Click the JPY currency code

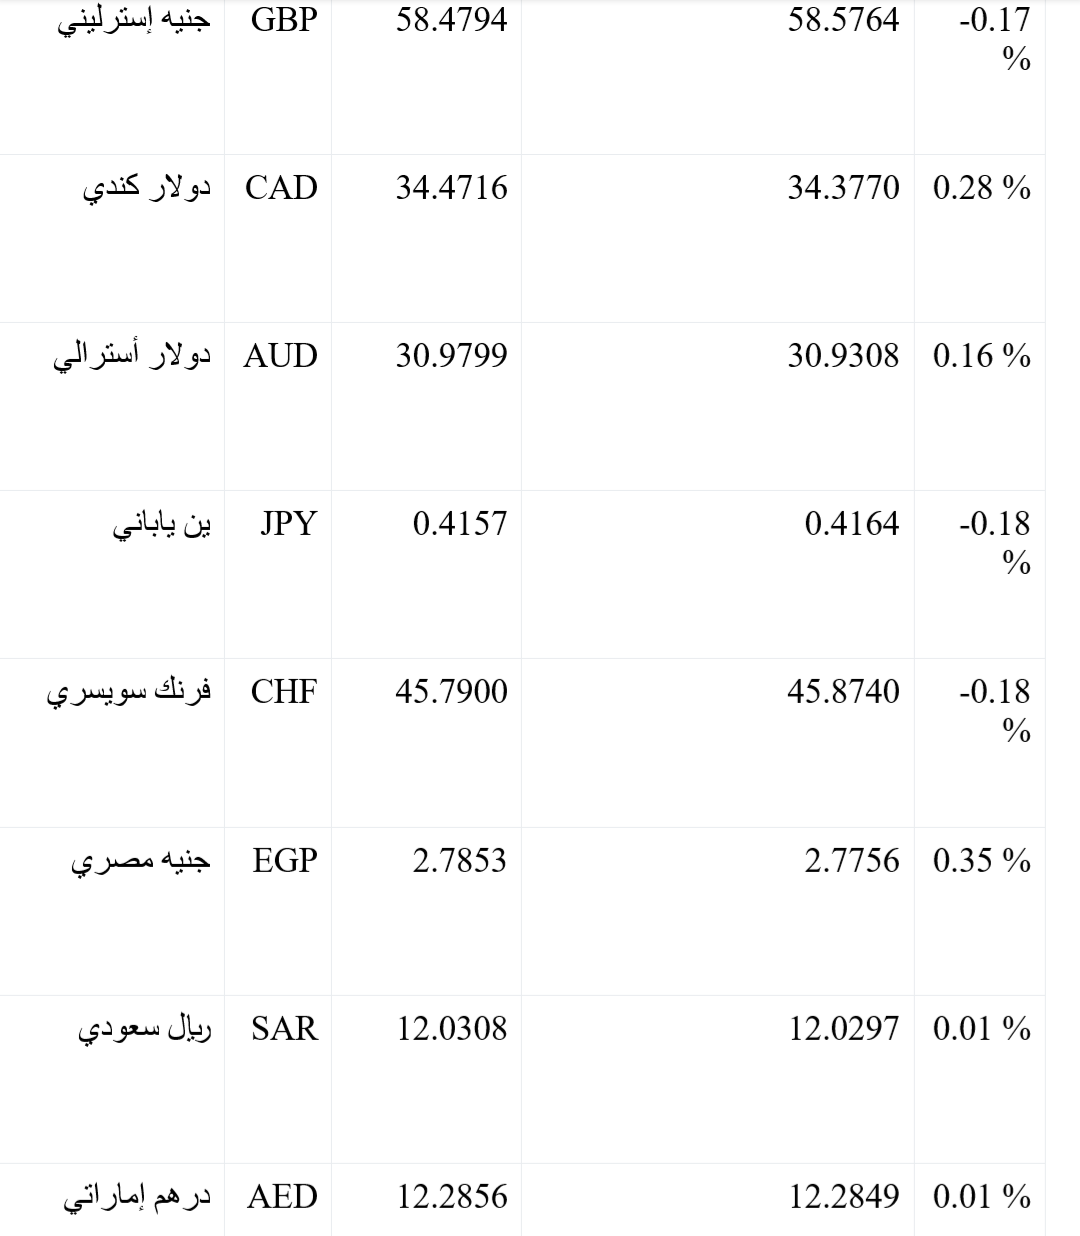coord(288,524)
